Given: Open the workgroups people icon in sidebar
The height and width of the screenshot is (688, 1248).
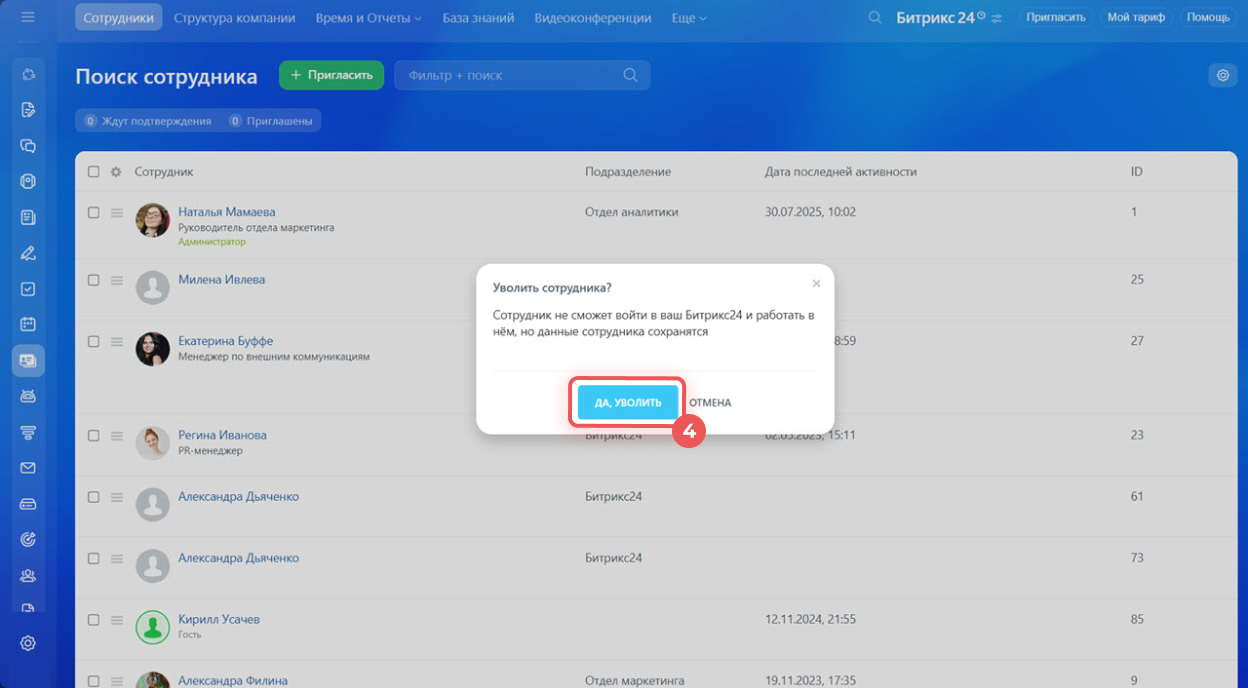Looking at the screenshot, I should (28, 575).
